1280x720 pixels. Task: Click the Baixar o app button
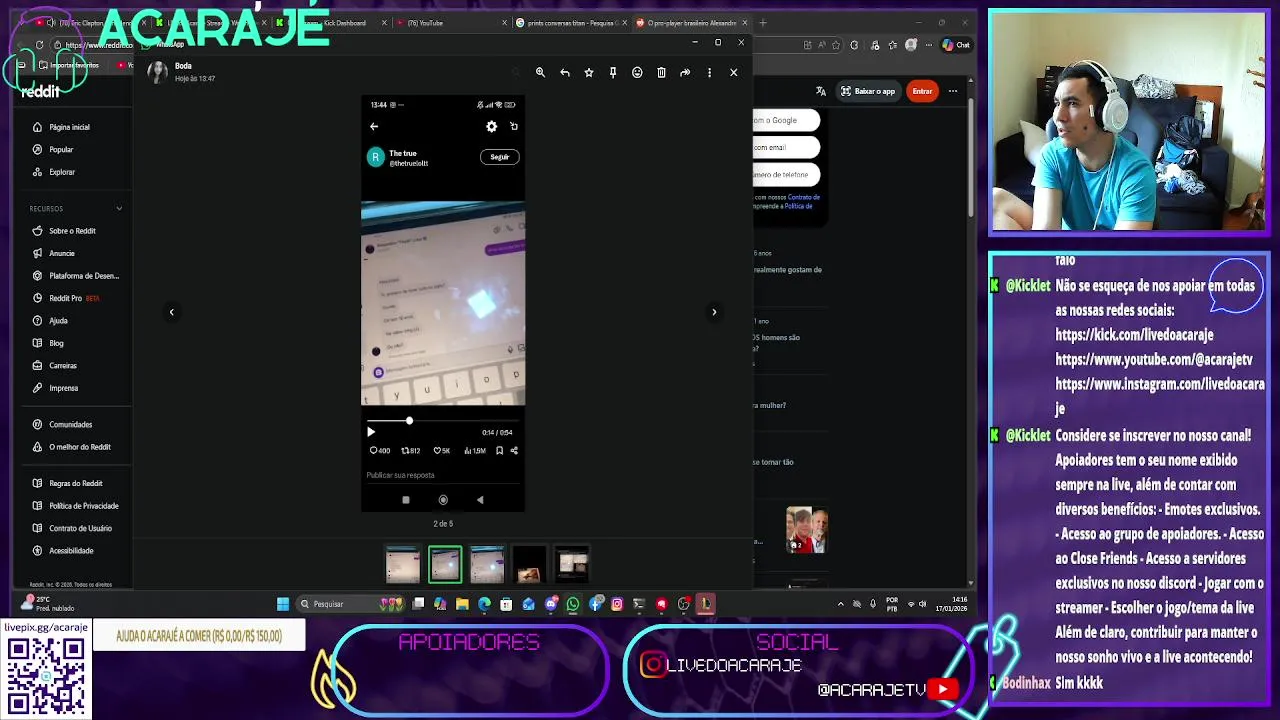click(x=867, y=91)
